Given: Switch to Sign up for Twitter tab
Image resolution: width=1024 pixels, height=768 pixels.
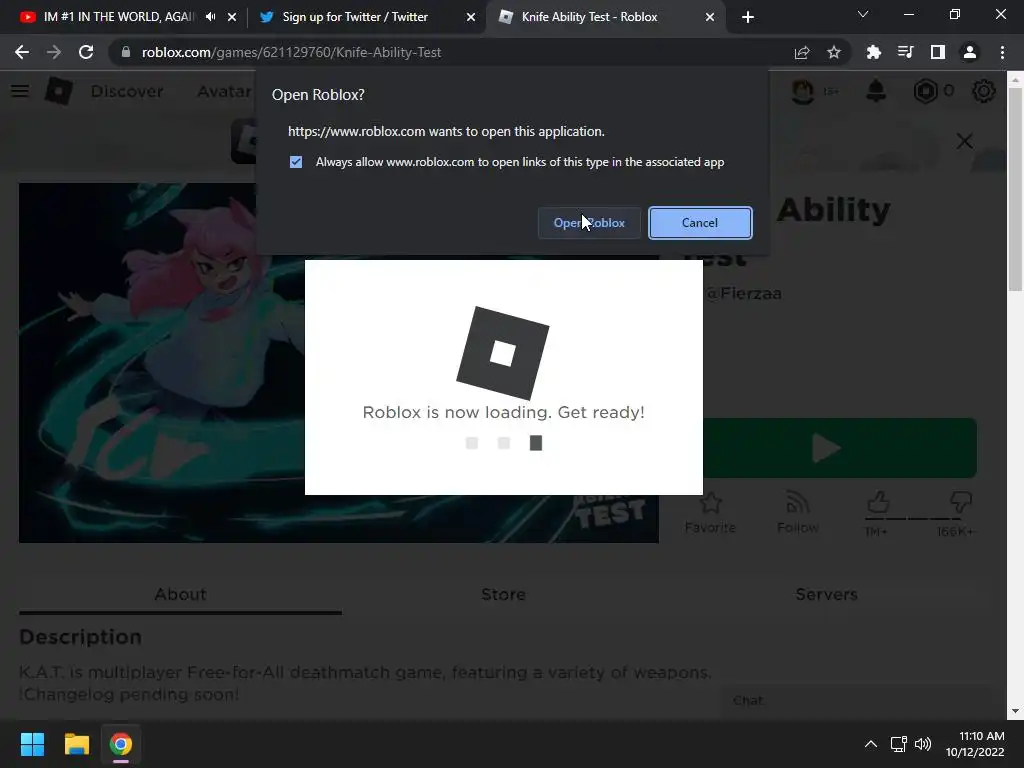Looking at the screenshot, I should click(355, 17).
